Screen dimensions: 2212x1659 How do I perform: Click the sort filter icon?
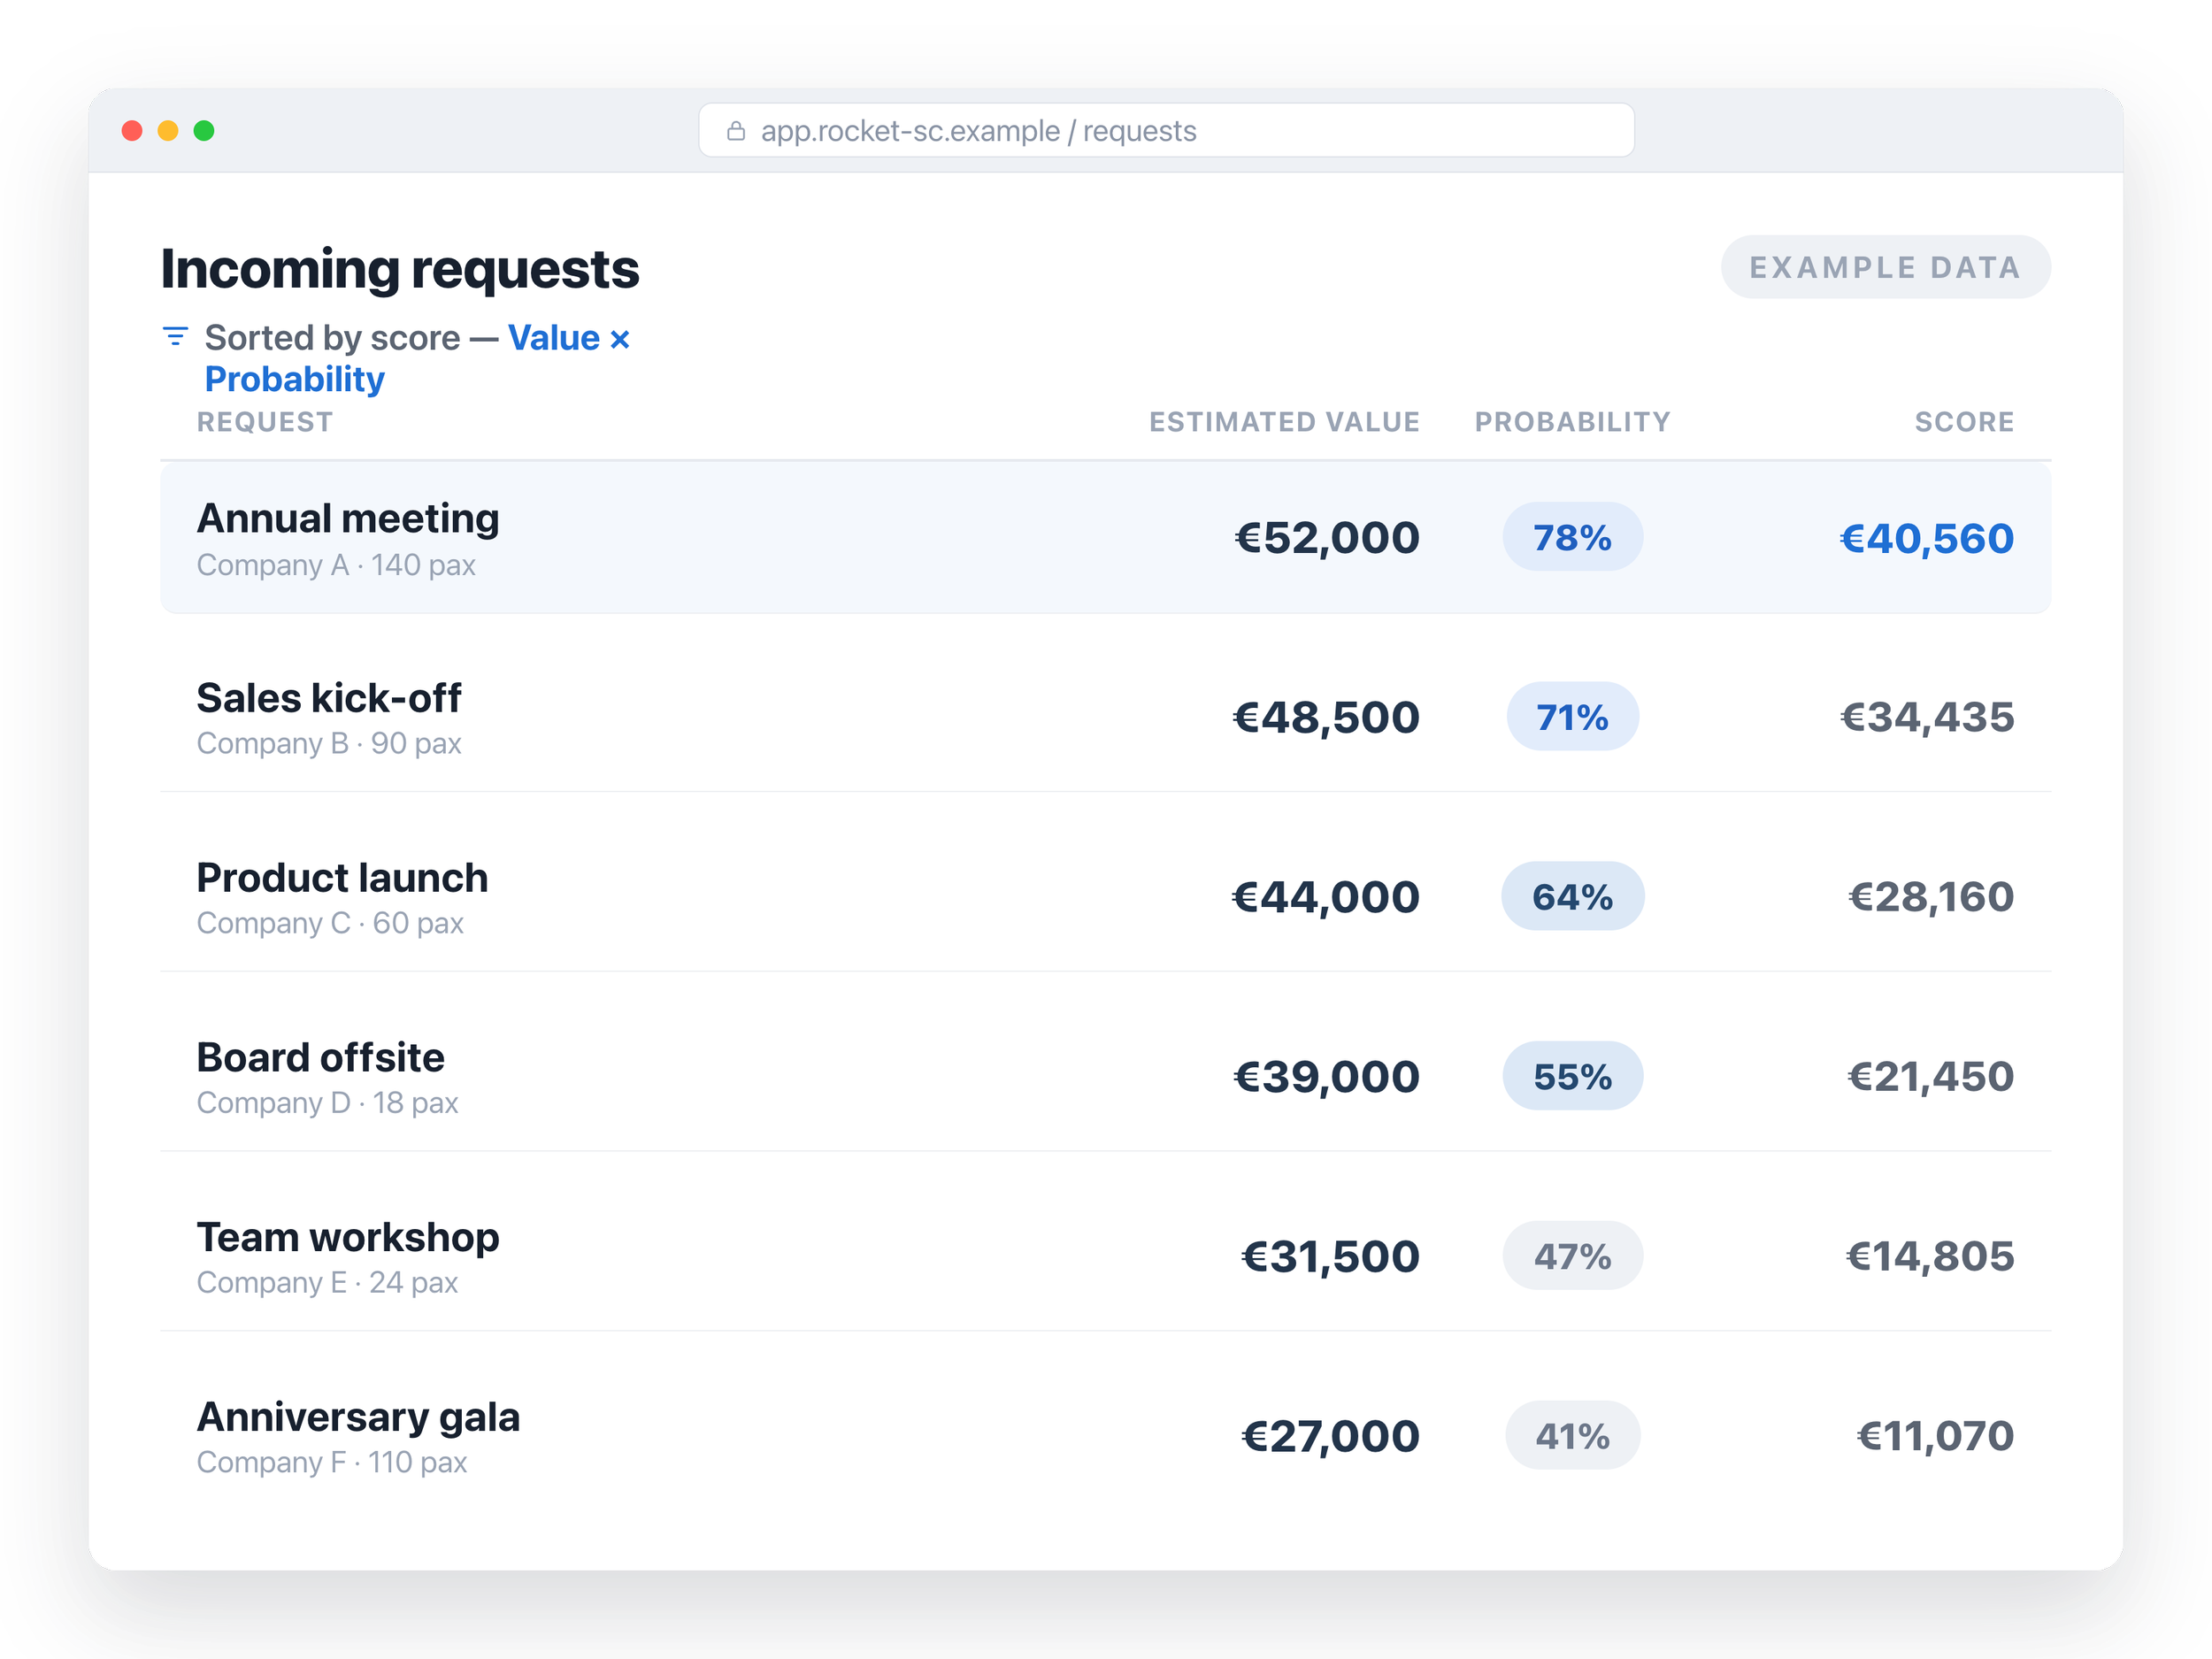(x=175, y=337)
